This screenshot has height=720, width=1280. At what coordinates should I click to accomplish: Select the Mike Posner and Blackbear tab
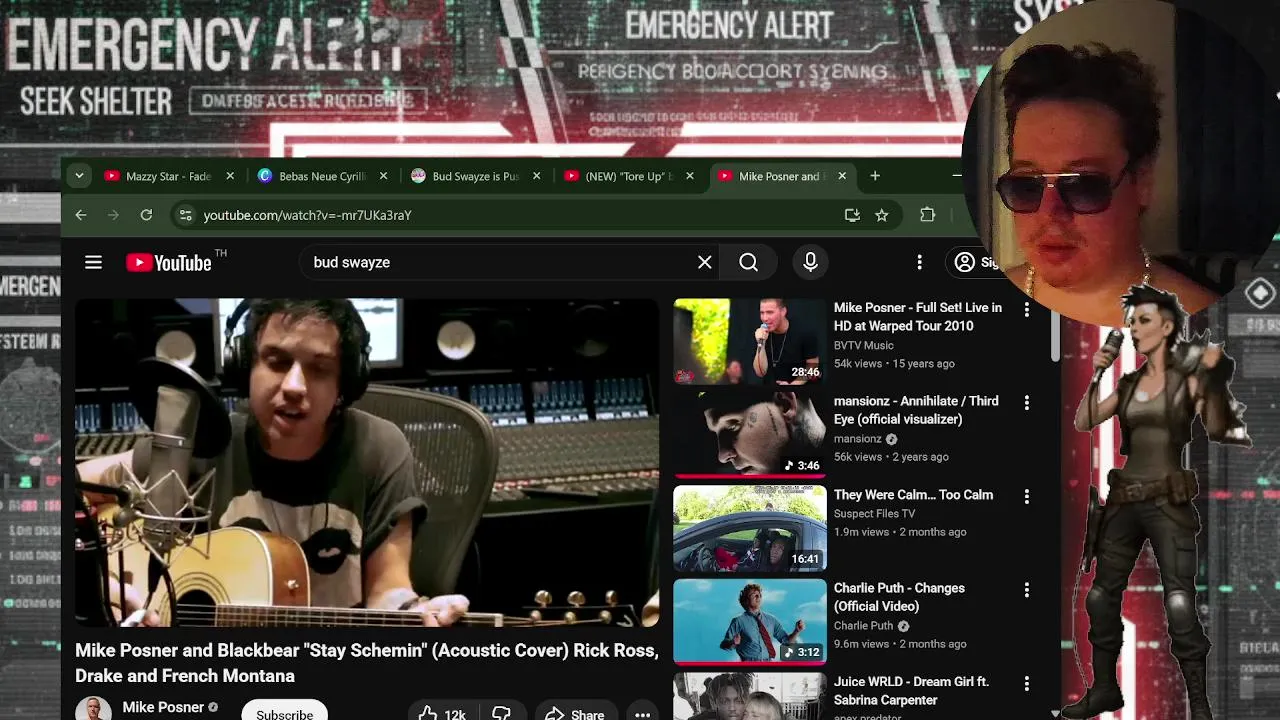click(770, 176)
